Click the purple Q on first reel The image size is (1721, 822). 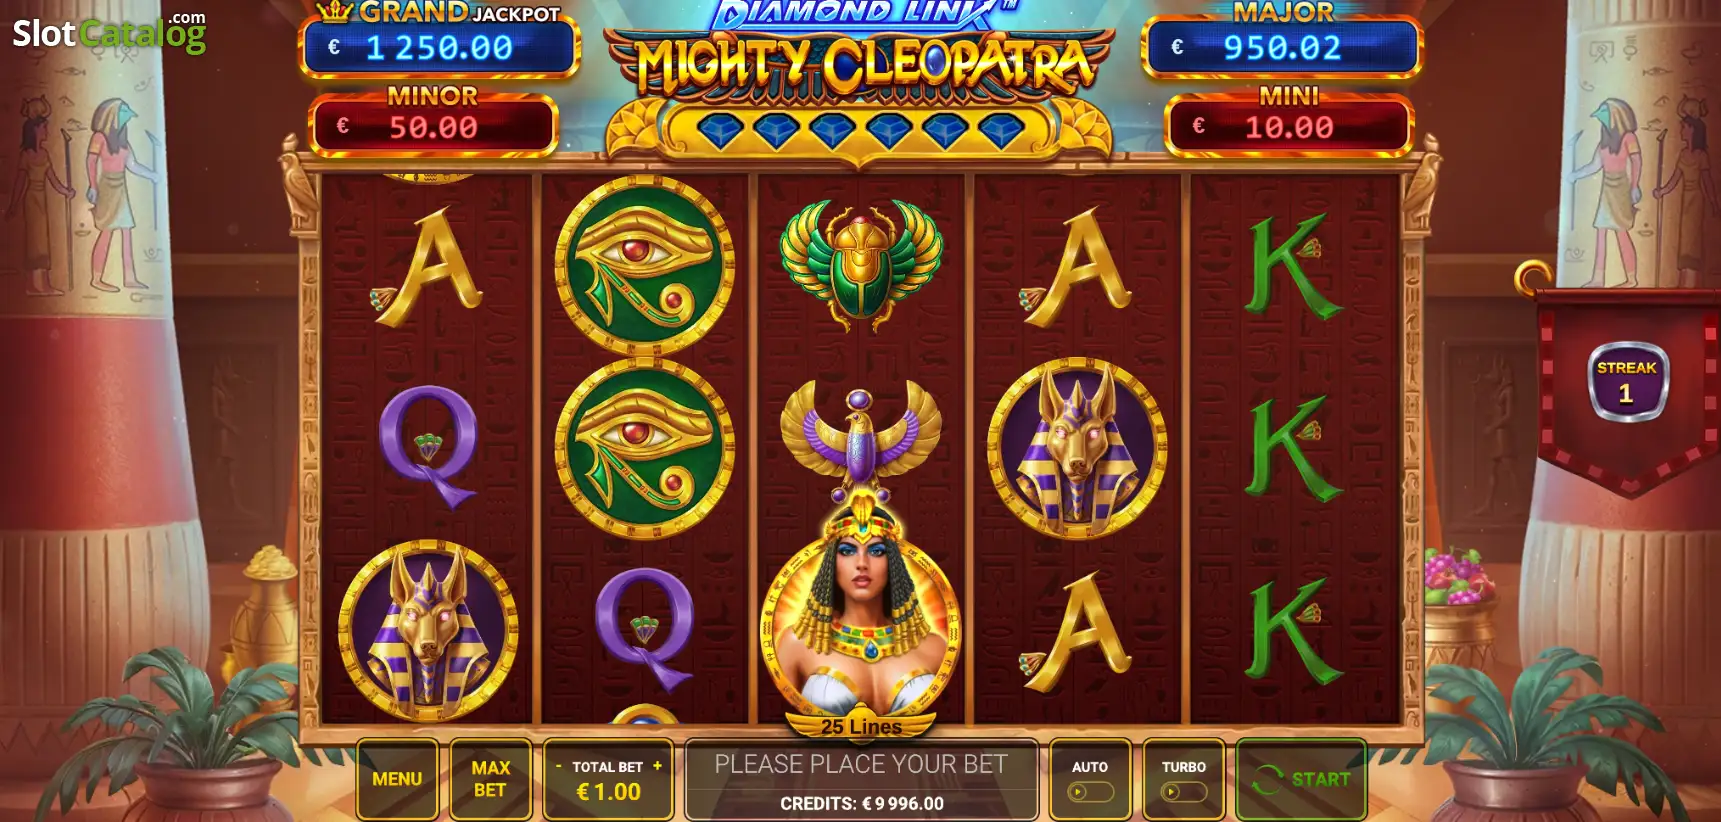click(x=428, y=447)
